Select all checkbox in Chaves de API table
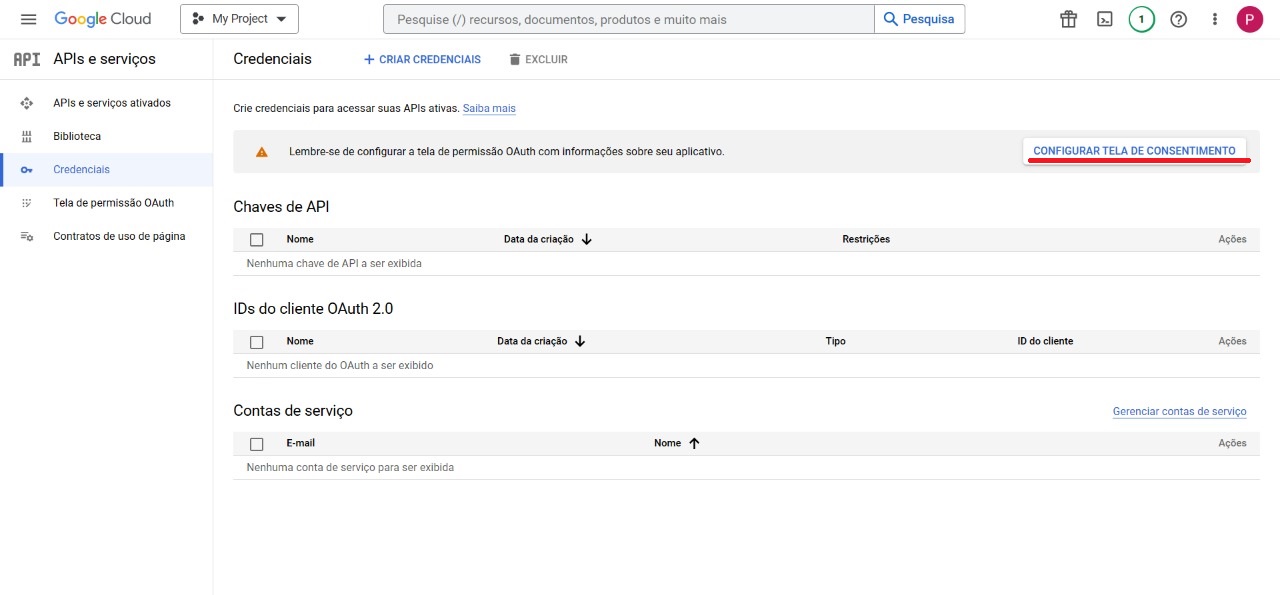The width and height of the screenshot is (1280, 595). (x=257, y=240)
